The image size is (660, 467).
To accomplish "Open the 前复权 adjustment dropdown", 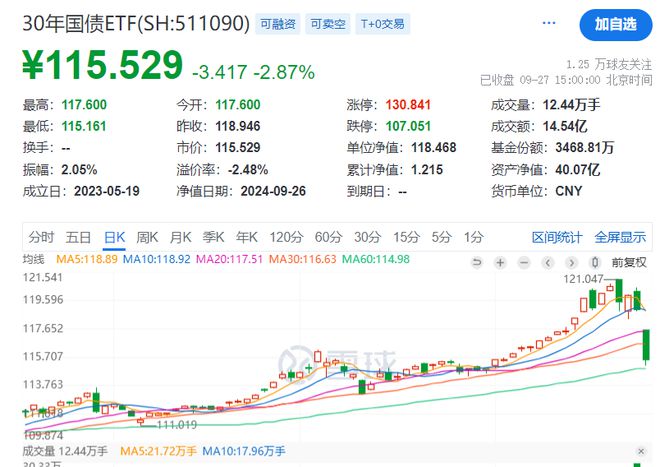I will [x=629, y=263].
